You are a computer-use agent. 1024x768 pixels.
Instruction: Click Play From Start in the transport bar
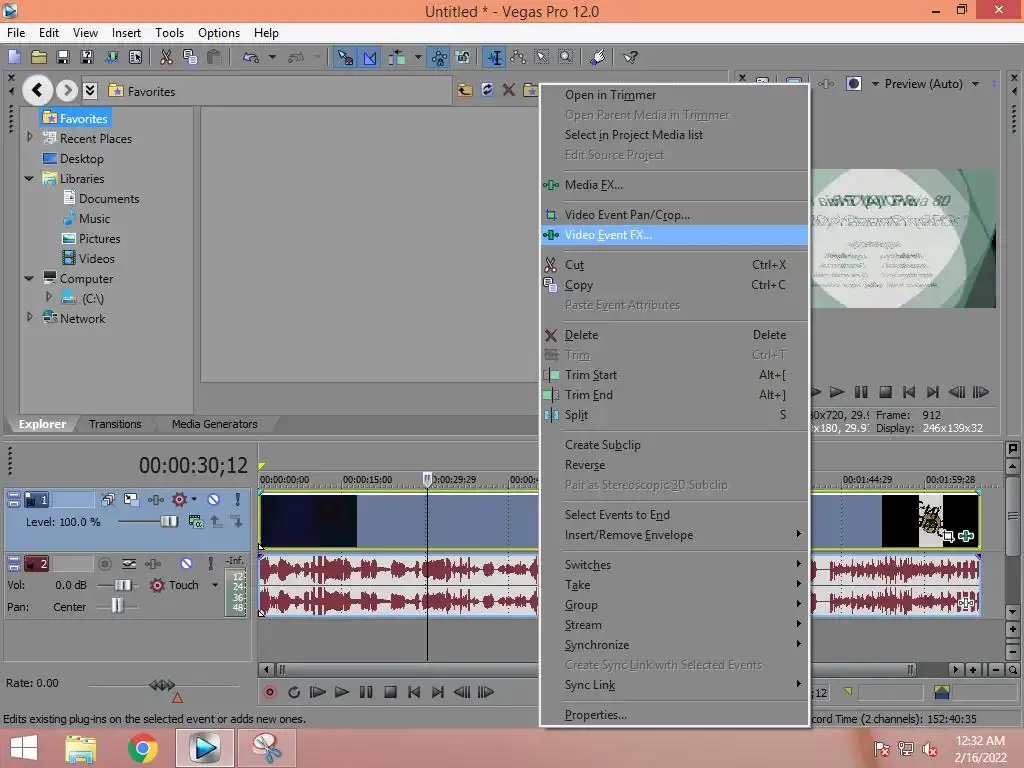pos(317,692)
